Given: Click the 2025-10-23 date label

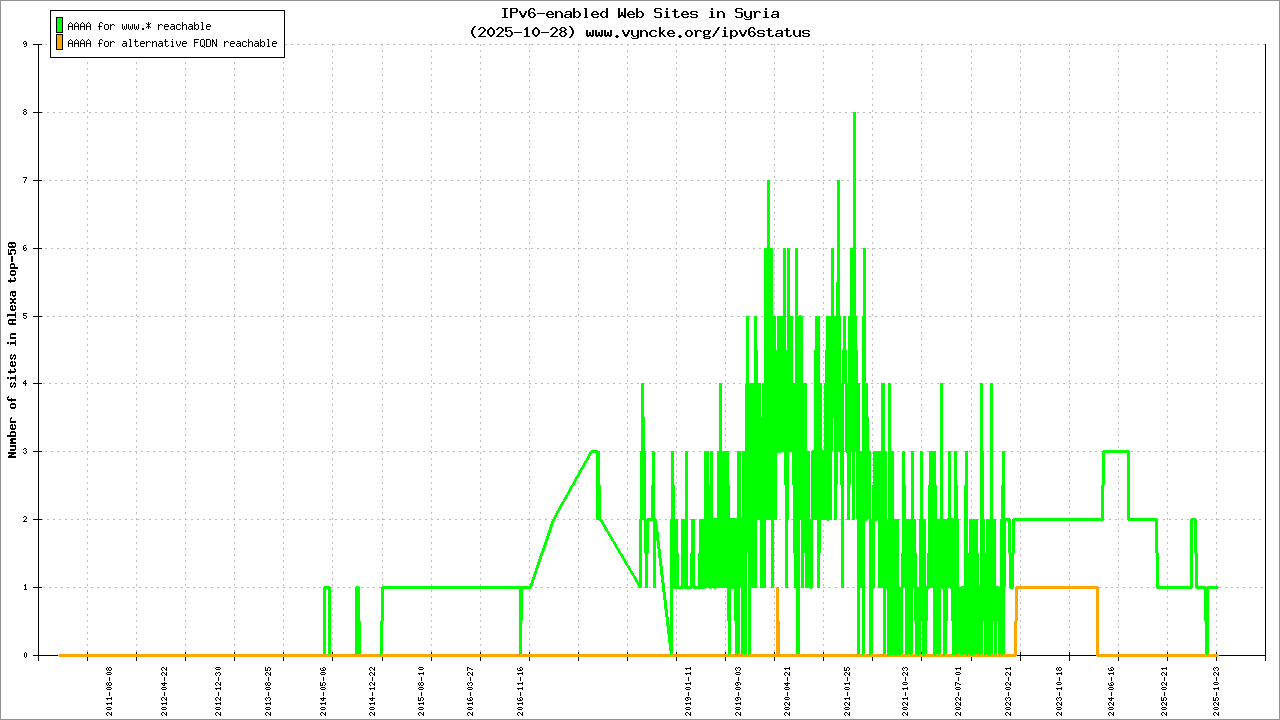Looking at the screenshot, I should click(1217, 689).
